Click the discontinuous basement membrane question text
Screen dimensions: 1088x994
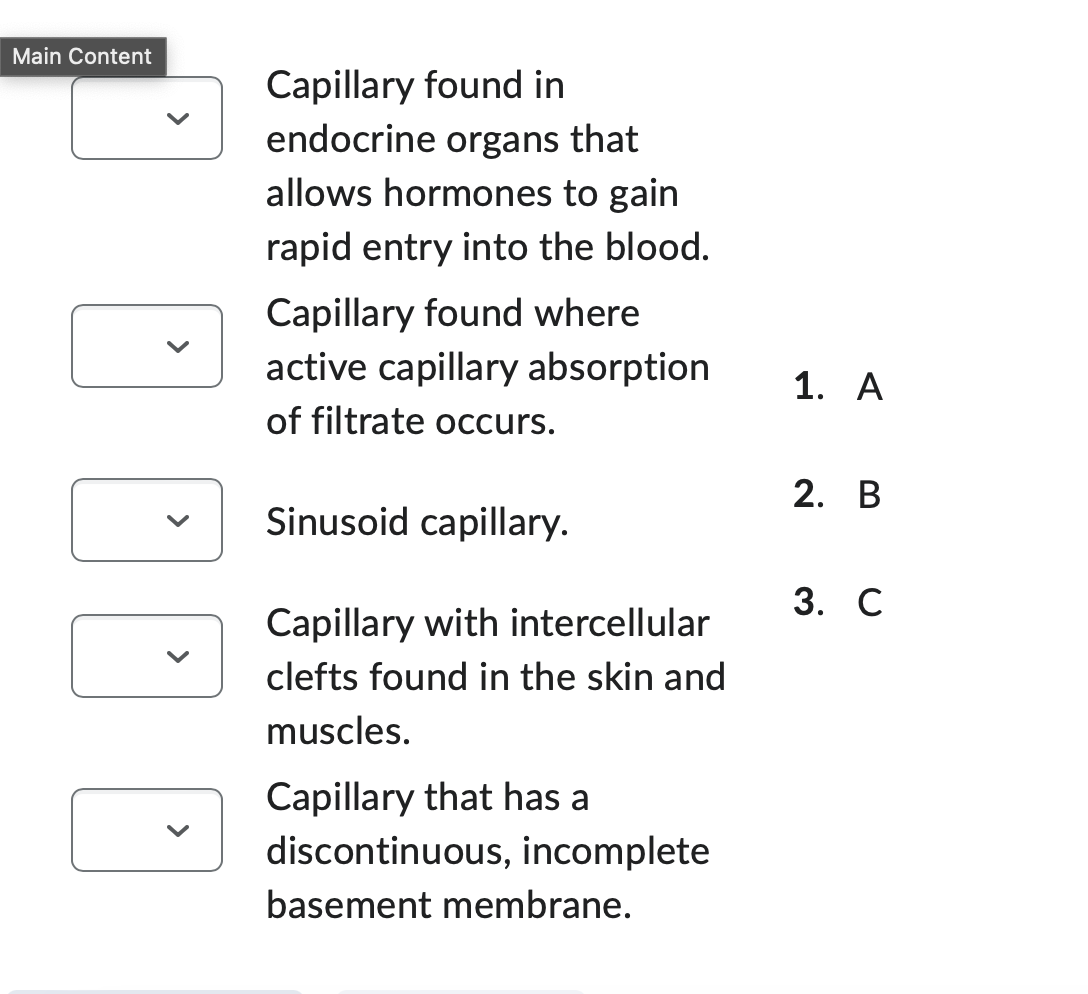tap(487, 851)
